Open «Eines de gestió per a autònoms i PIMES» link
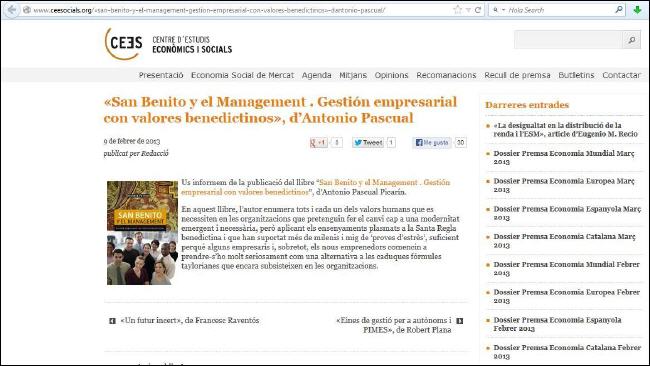The height and width of the screenshot is (366, 650). click(x=394, y=325)
